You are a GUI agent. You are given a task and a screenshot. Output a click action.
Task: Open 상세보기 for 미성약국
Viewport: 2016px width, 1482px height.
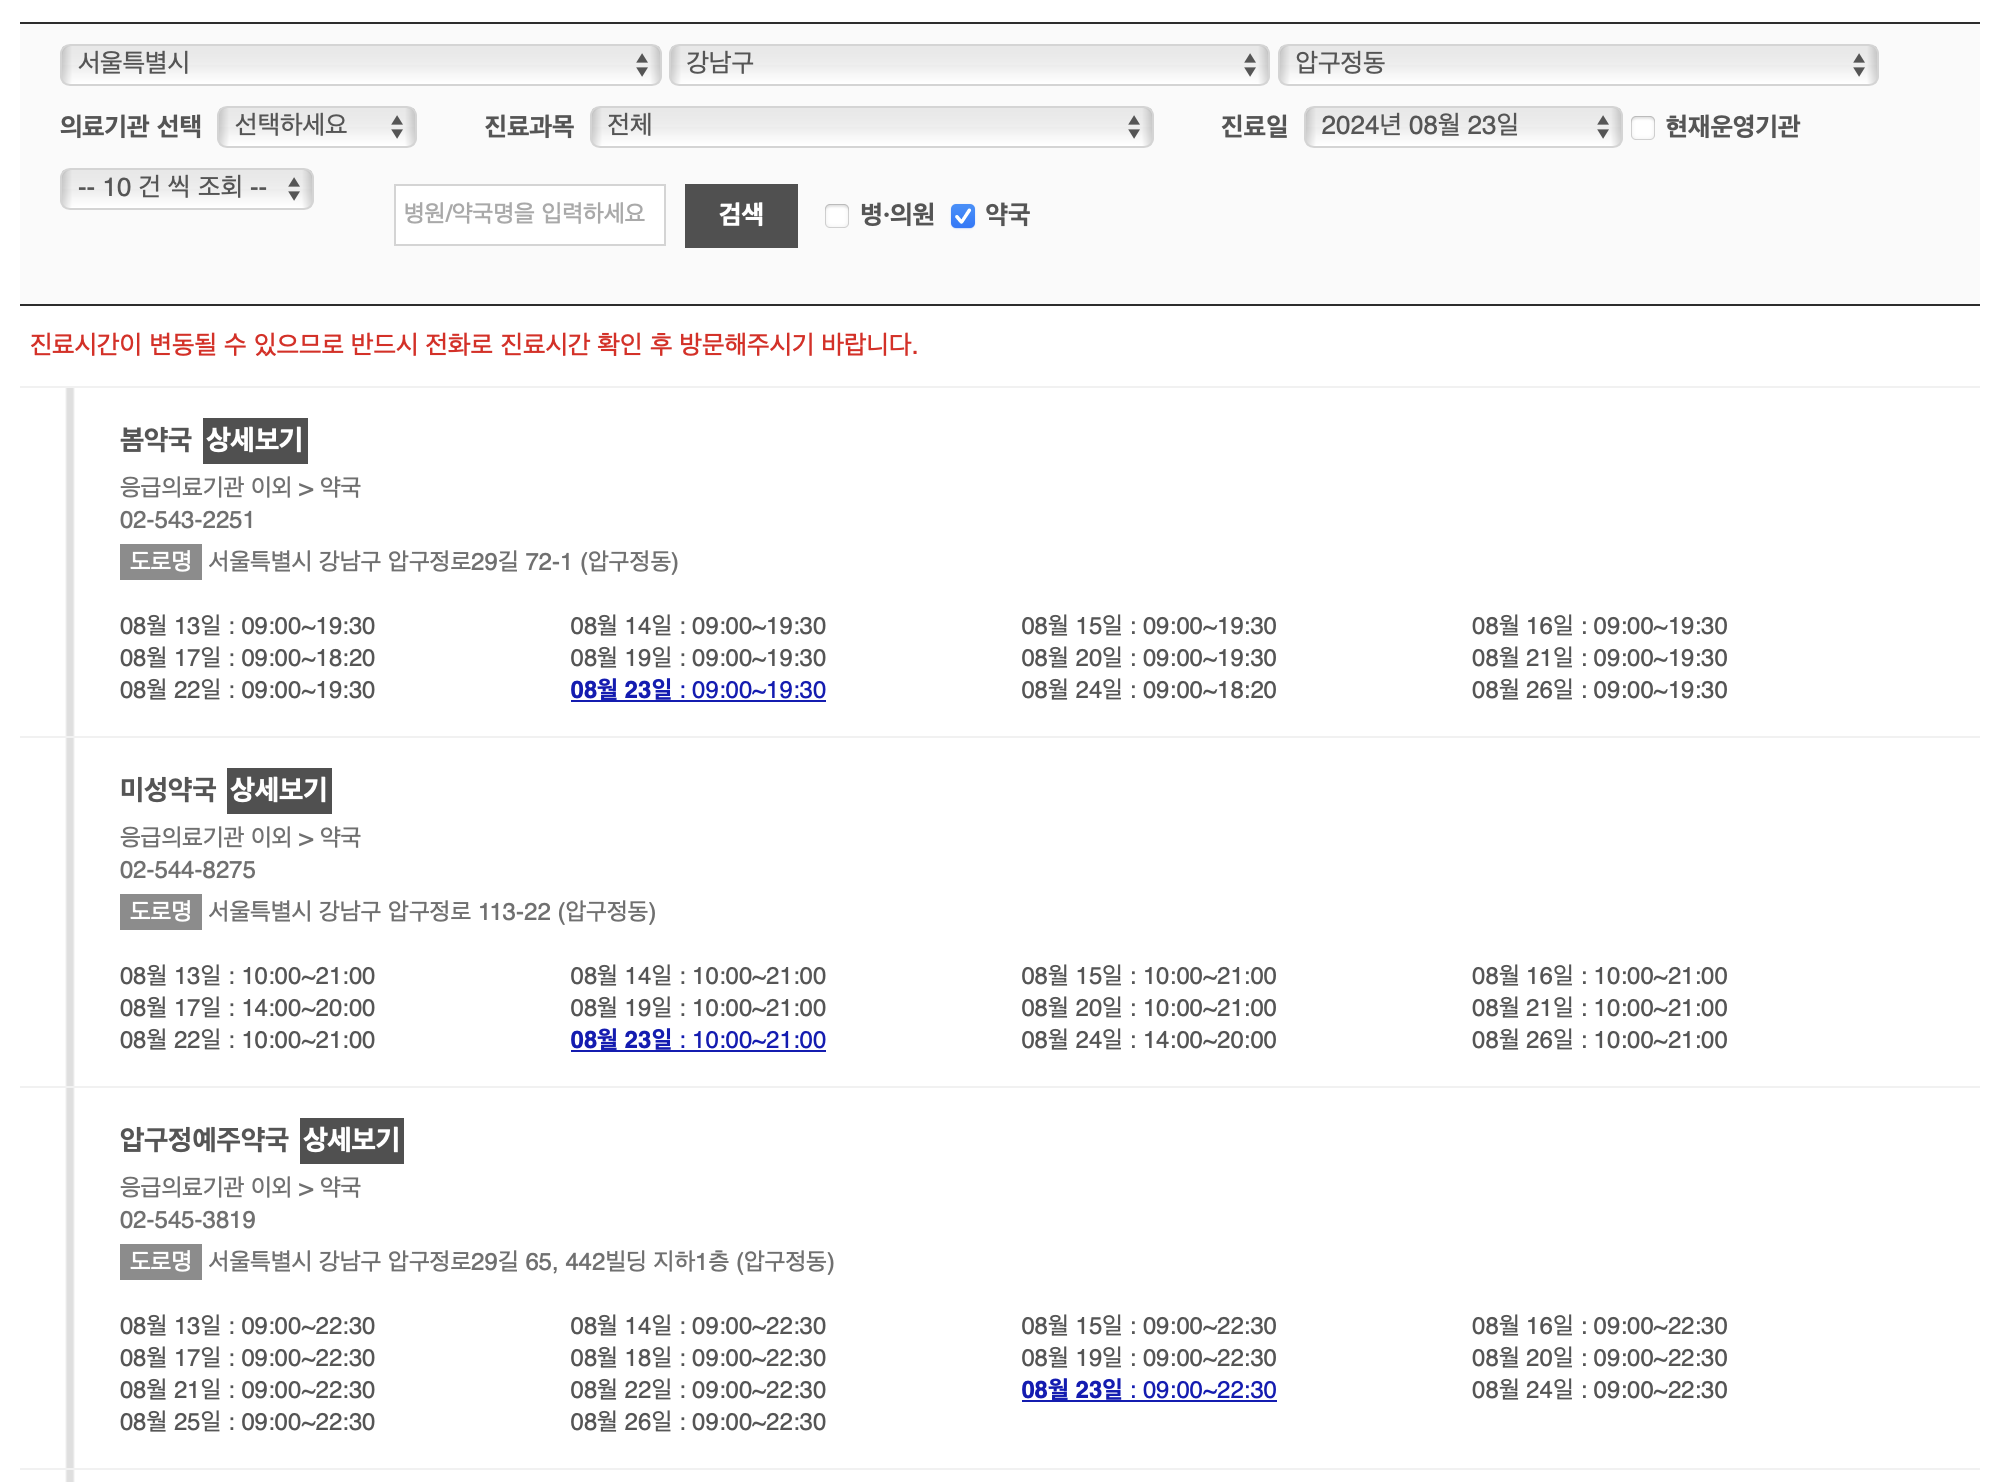pos(279,790)
